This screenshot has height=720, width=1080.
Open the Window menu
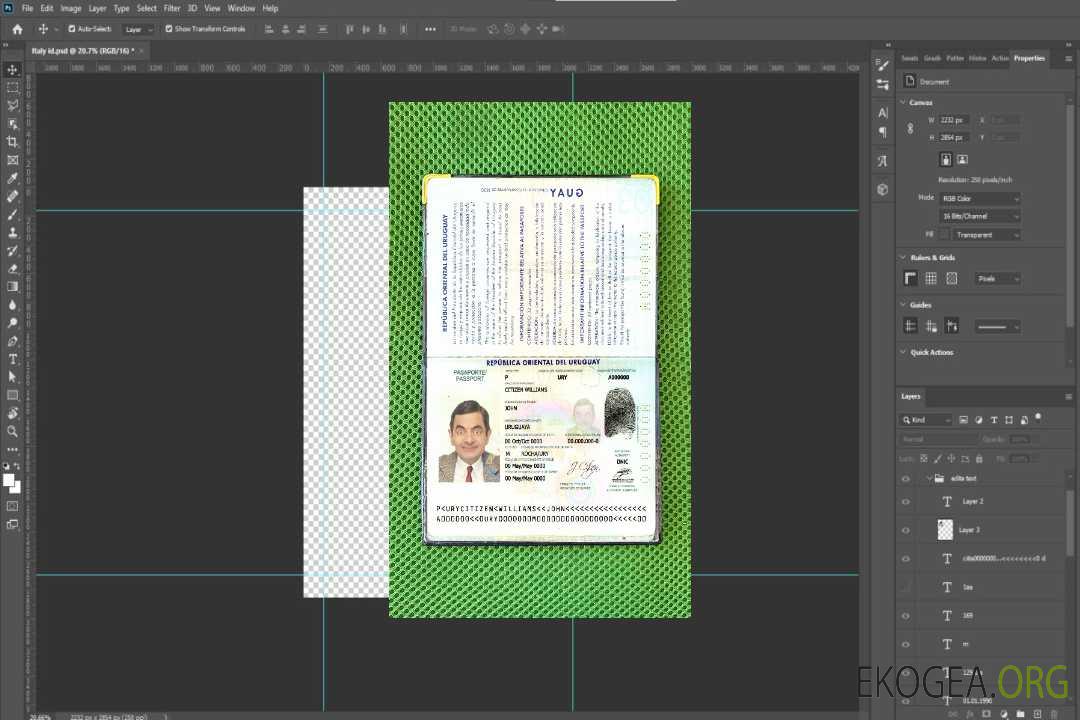[x=241, y=8]
